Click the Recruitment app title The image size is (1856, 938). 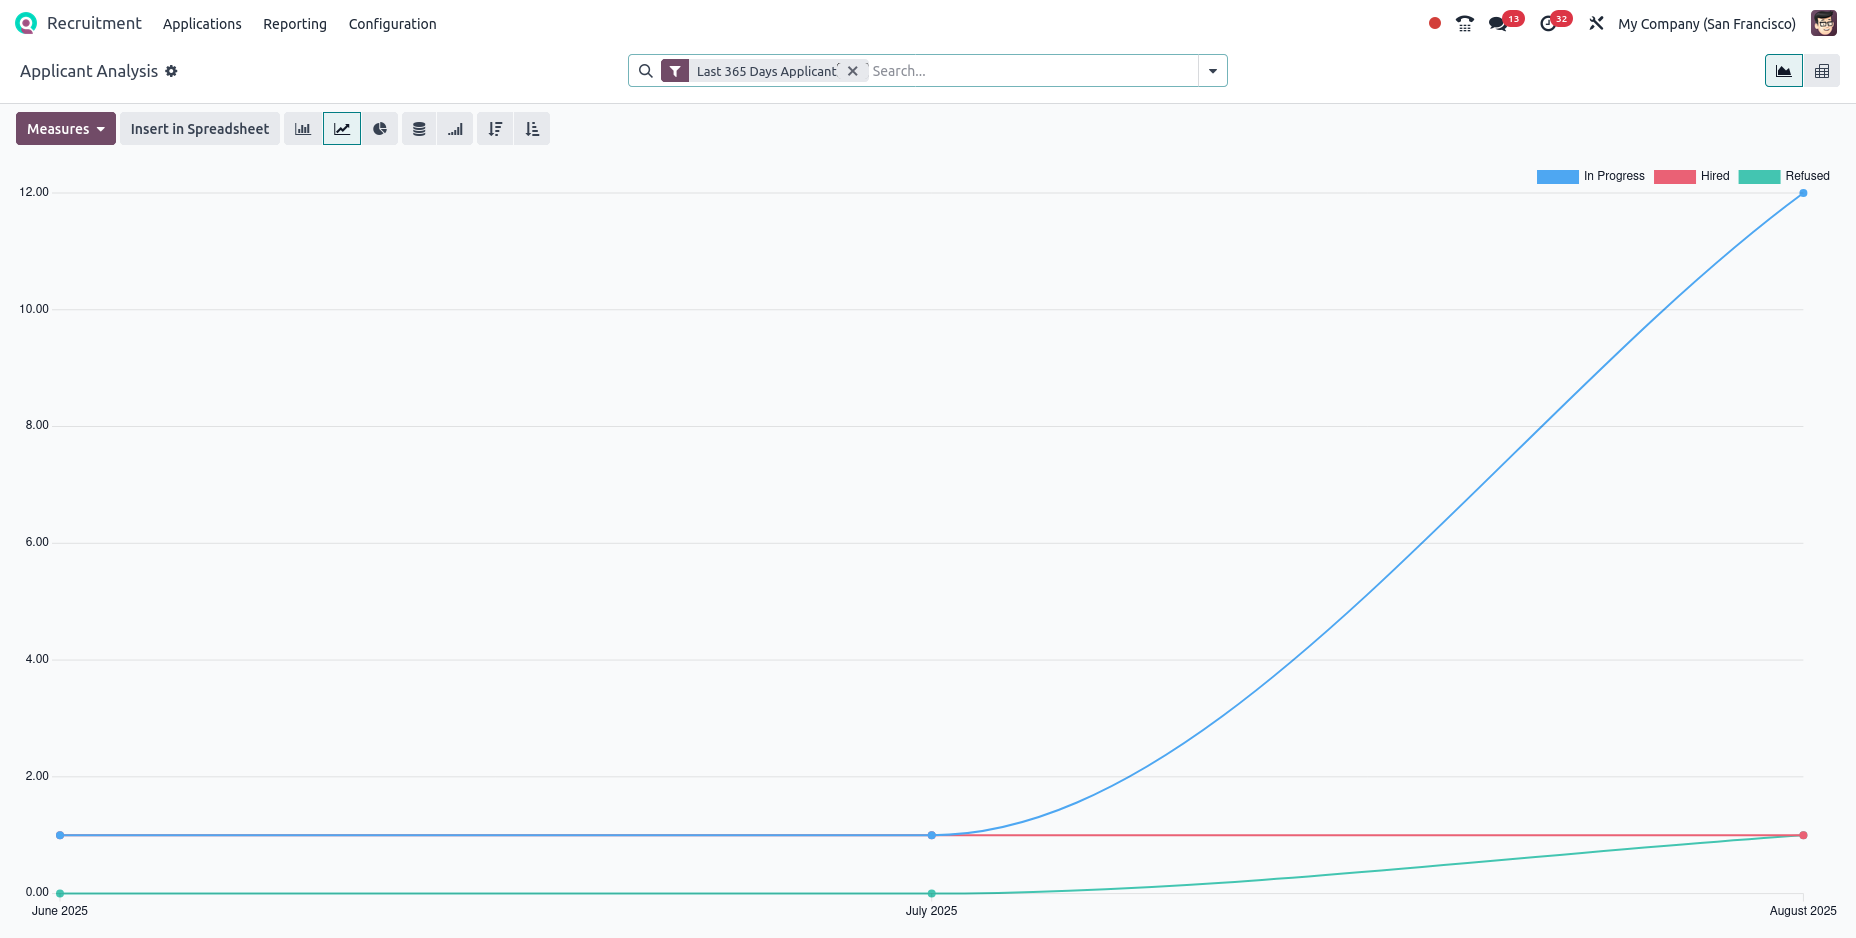click(x=94, y=23)
